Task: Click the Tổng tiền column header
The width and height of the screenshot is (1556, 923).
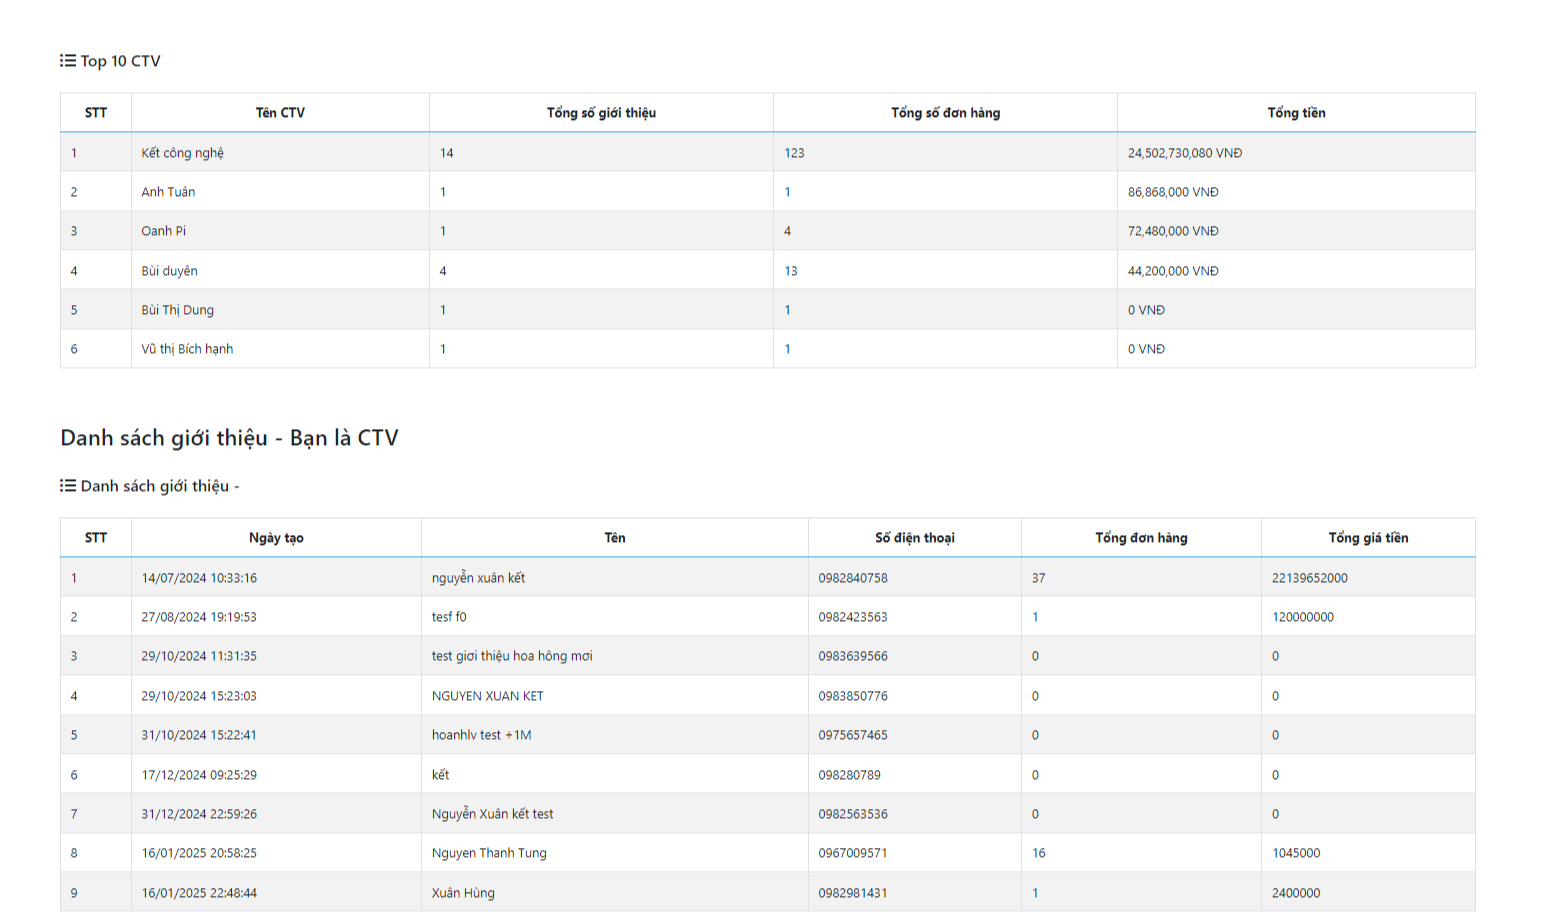Action: 1296,113
